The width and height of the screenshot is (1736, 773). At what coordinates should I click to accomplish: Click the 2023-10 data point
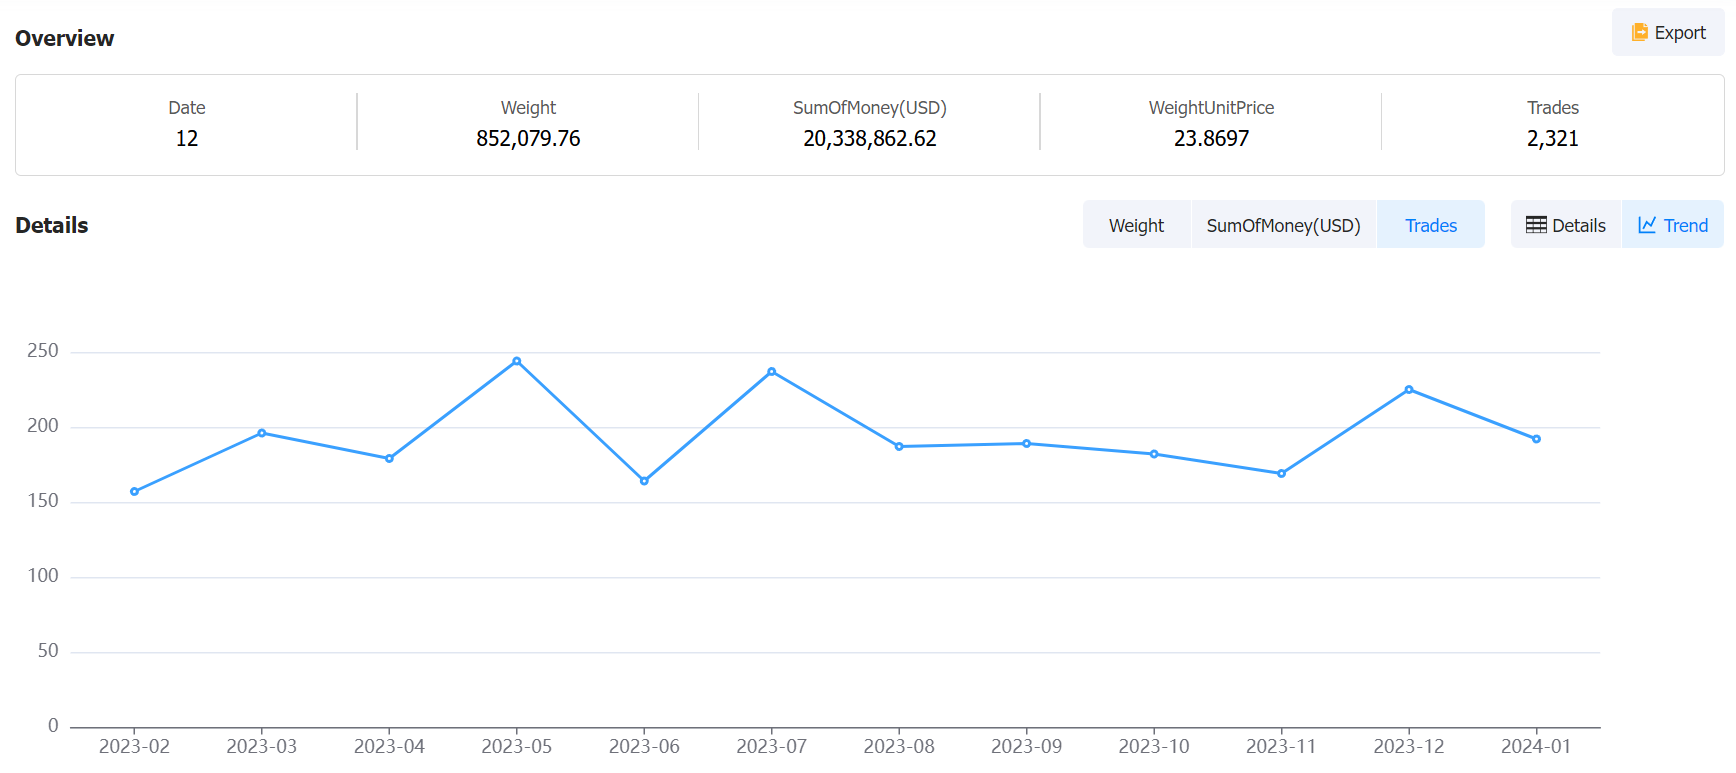[x=1154, y=454]
